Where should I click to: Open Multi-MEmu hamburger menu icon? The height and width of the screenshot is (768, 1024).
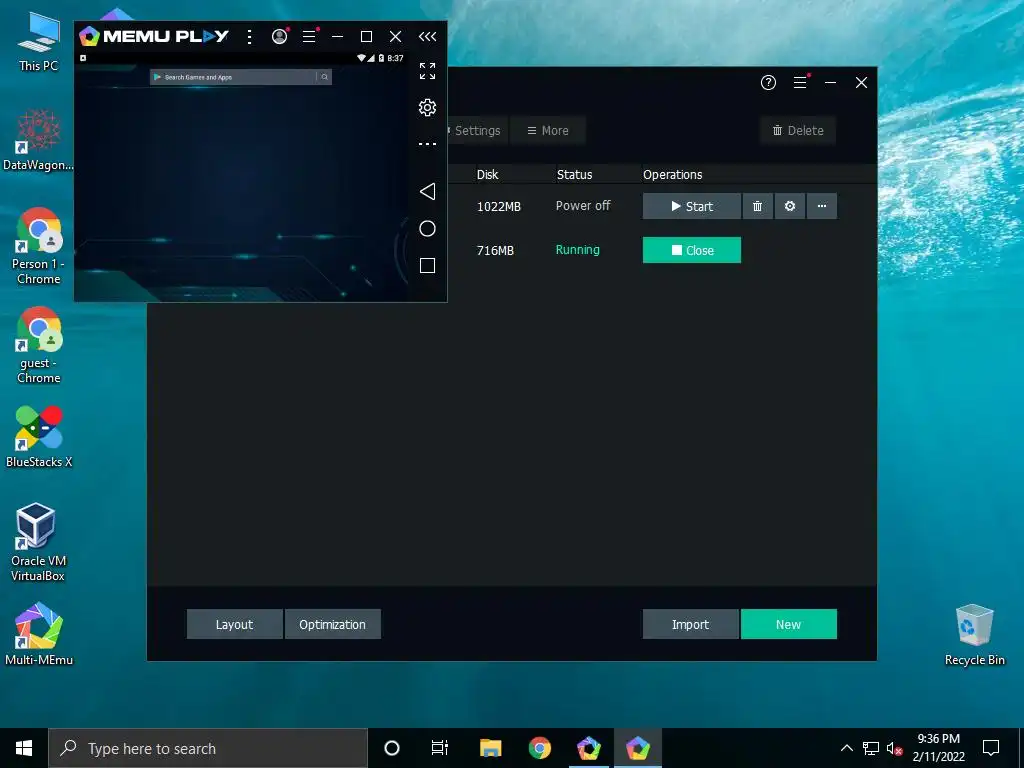801,82
